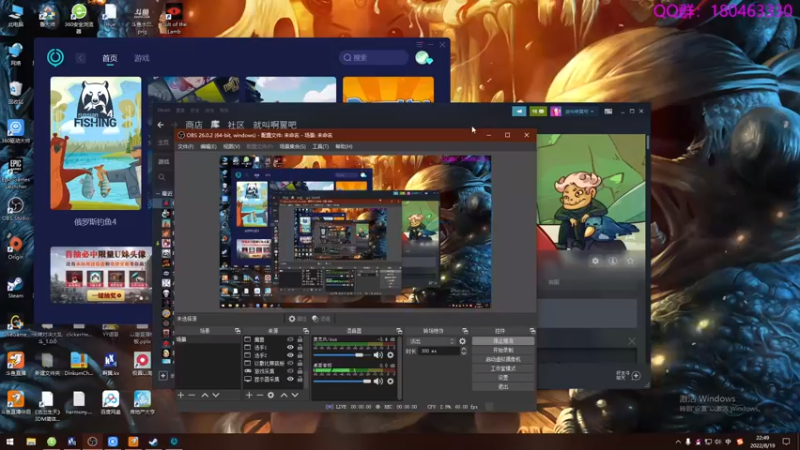Start the virtual camera in OBS
The image size is (800, 450).
click(503, 359)
